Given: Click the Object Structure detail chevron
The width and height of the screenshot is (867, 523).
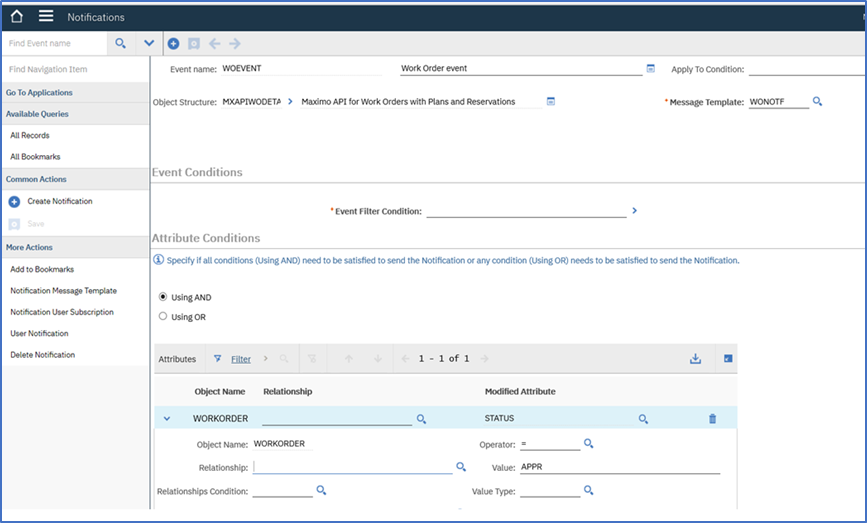Looking at the screenshot, I should [x=290, y=101].
